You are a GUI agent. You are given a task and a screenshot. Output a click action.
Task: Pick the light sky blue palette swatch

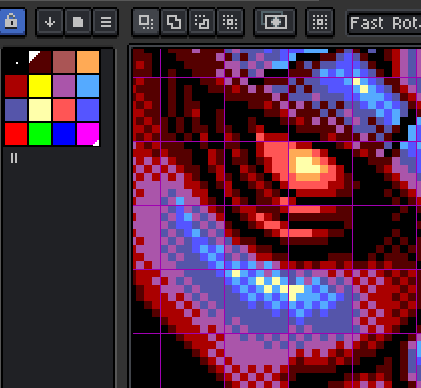click(x=88, y=86)
